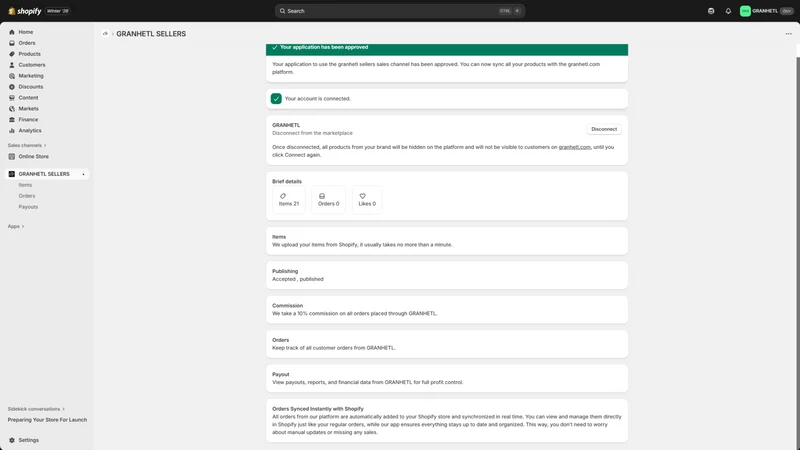Viewport: 800px width, 450px height.
Task: Click the Commission section heading
Action: click(x=287, y=306)
